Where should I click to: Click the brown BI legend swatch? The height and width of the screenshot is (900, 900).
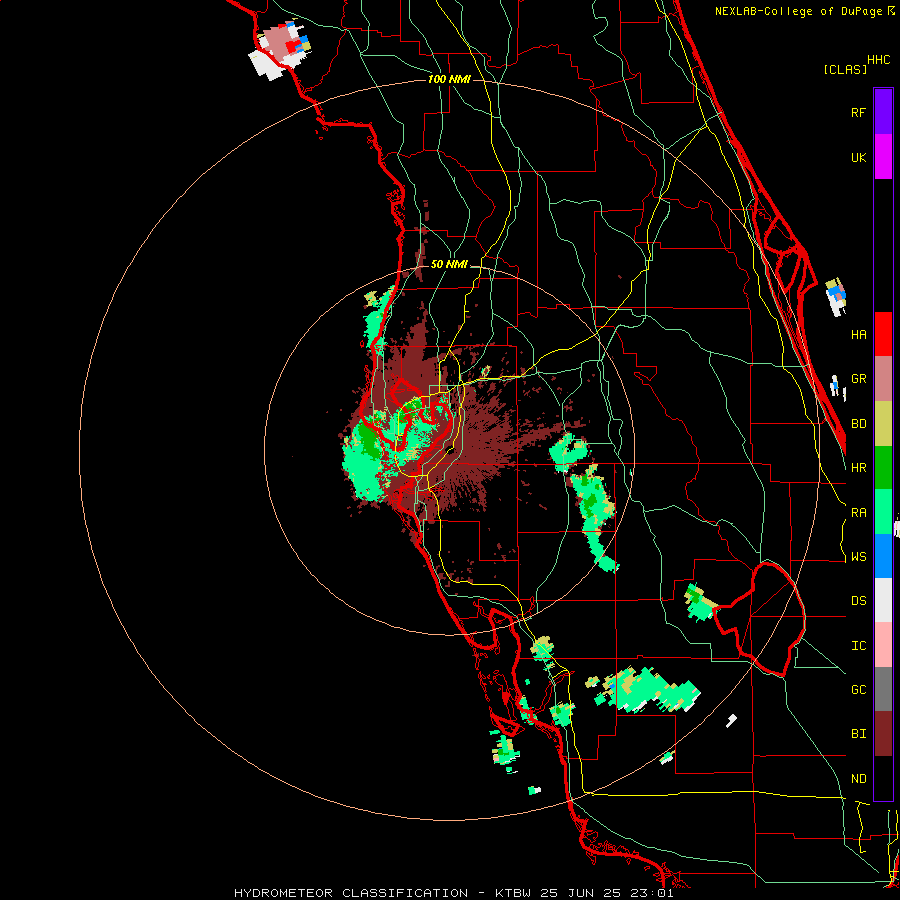tap(883, 734)
